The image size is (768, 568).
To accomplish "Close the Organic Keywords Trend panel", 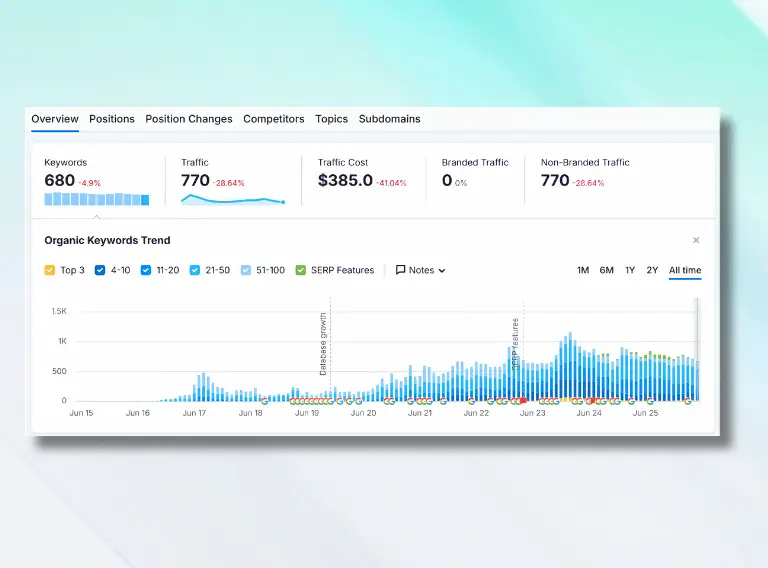I will pyautogui.click(x=696, y=240).
